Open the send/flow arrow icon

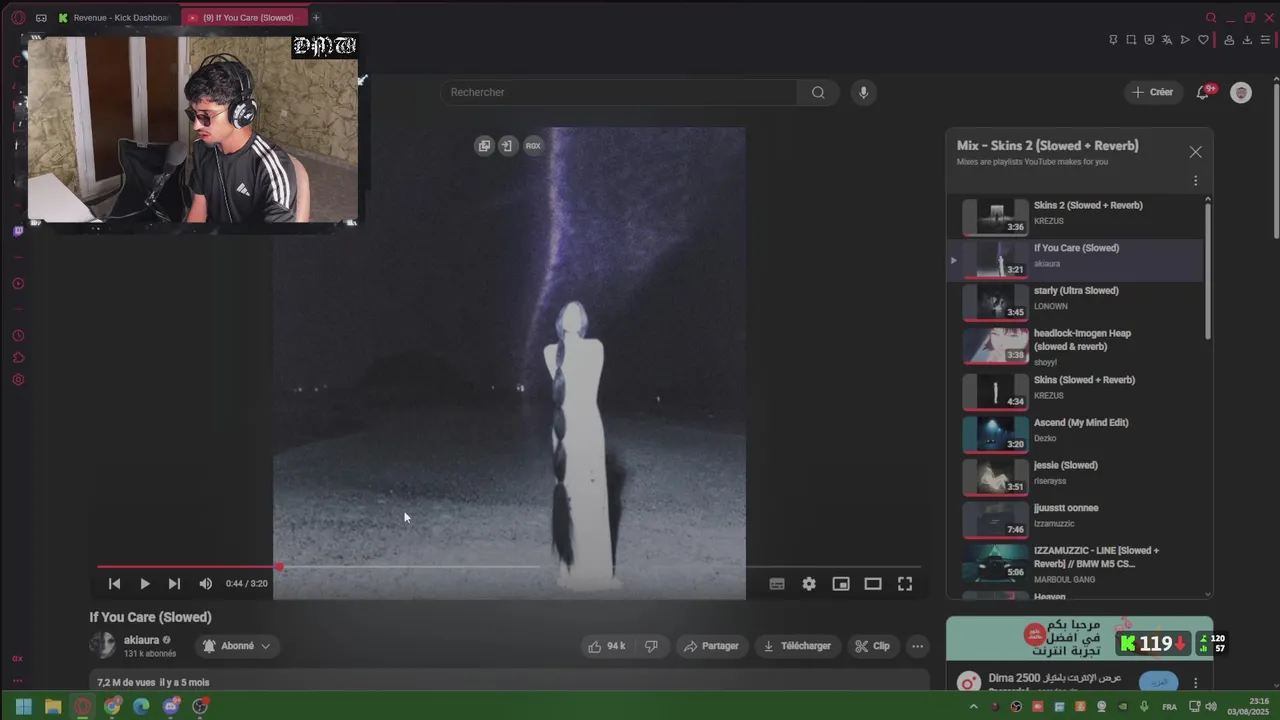pyautogui.click(x=1185, y=40)
